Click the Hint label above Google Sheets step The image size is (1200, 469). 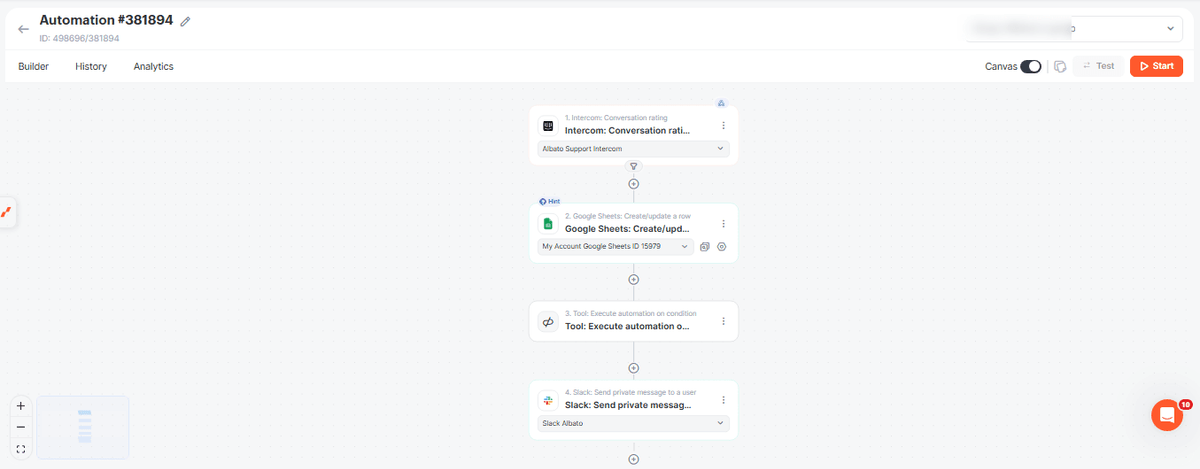click(550, 201)
